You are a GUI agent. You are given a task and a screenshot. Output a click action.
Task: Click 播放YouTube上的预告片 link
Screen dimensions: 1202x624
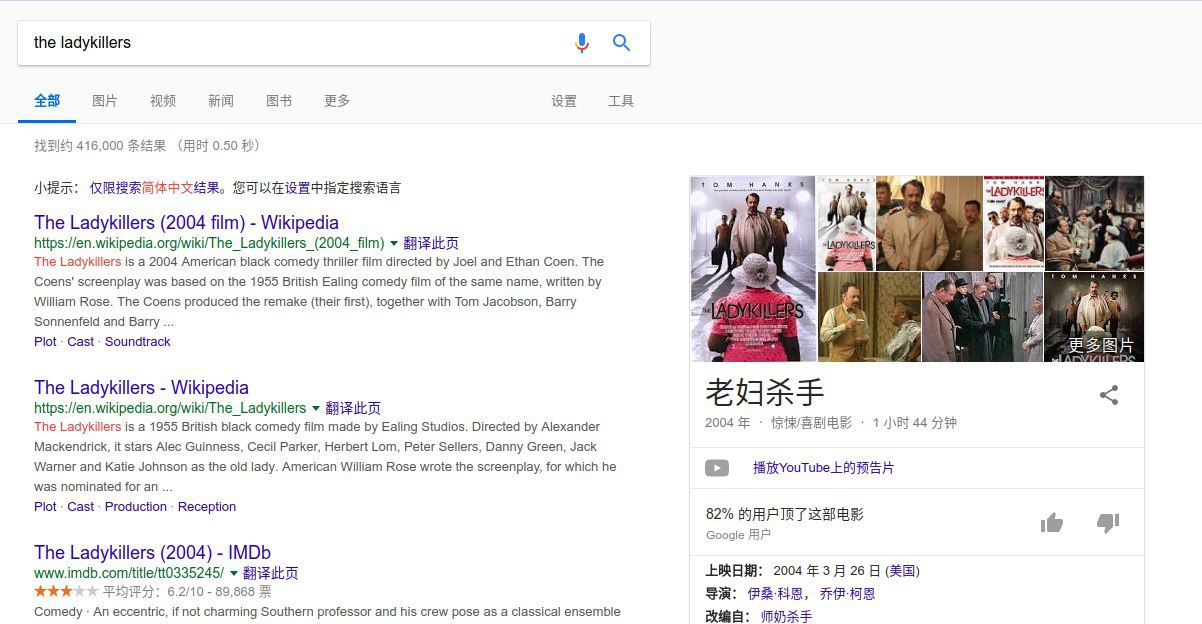[x=823, y=468]
